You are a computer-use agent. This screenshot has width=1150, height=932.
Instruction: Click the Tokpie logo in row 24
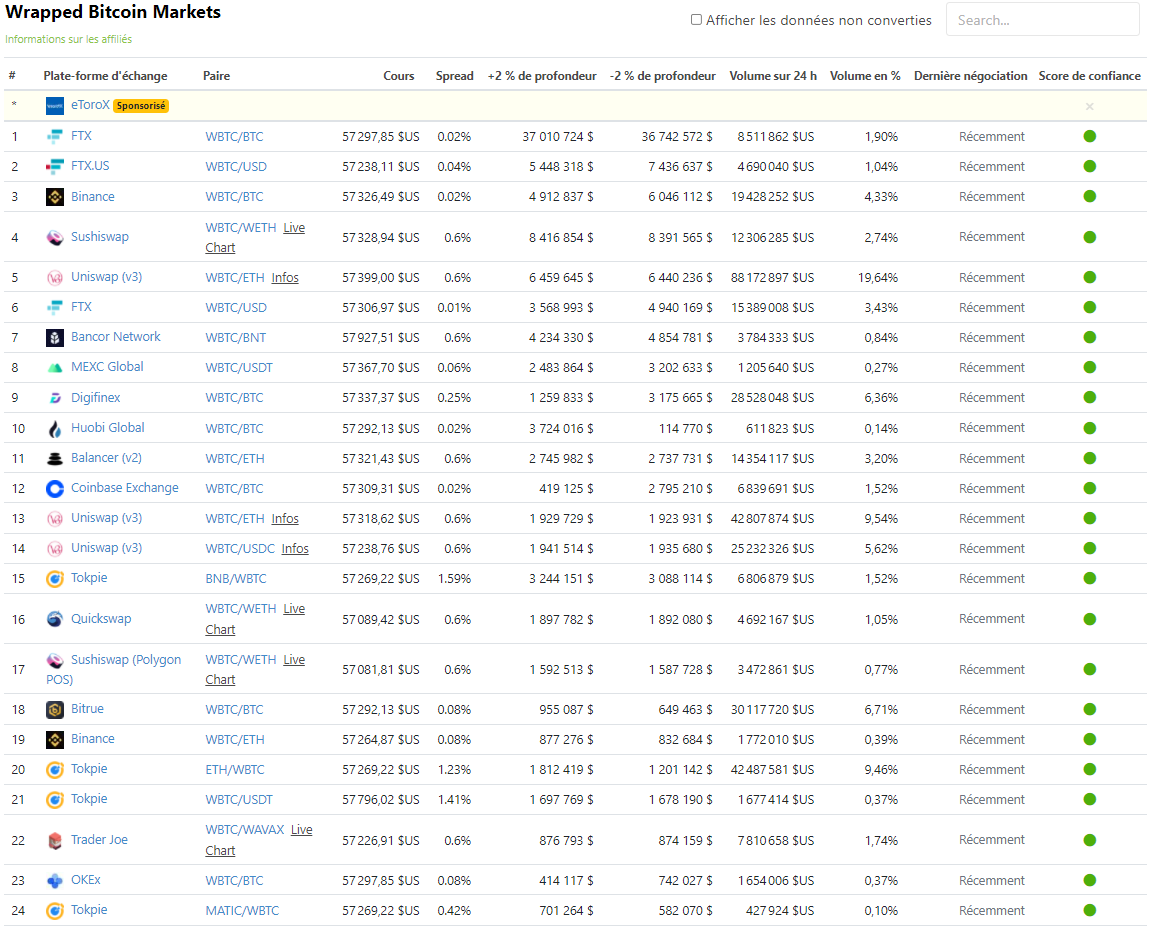tap(54, 911)
